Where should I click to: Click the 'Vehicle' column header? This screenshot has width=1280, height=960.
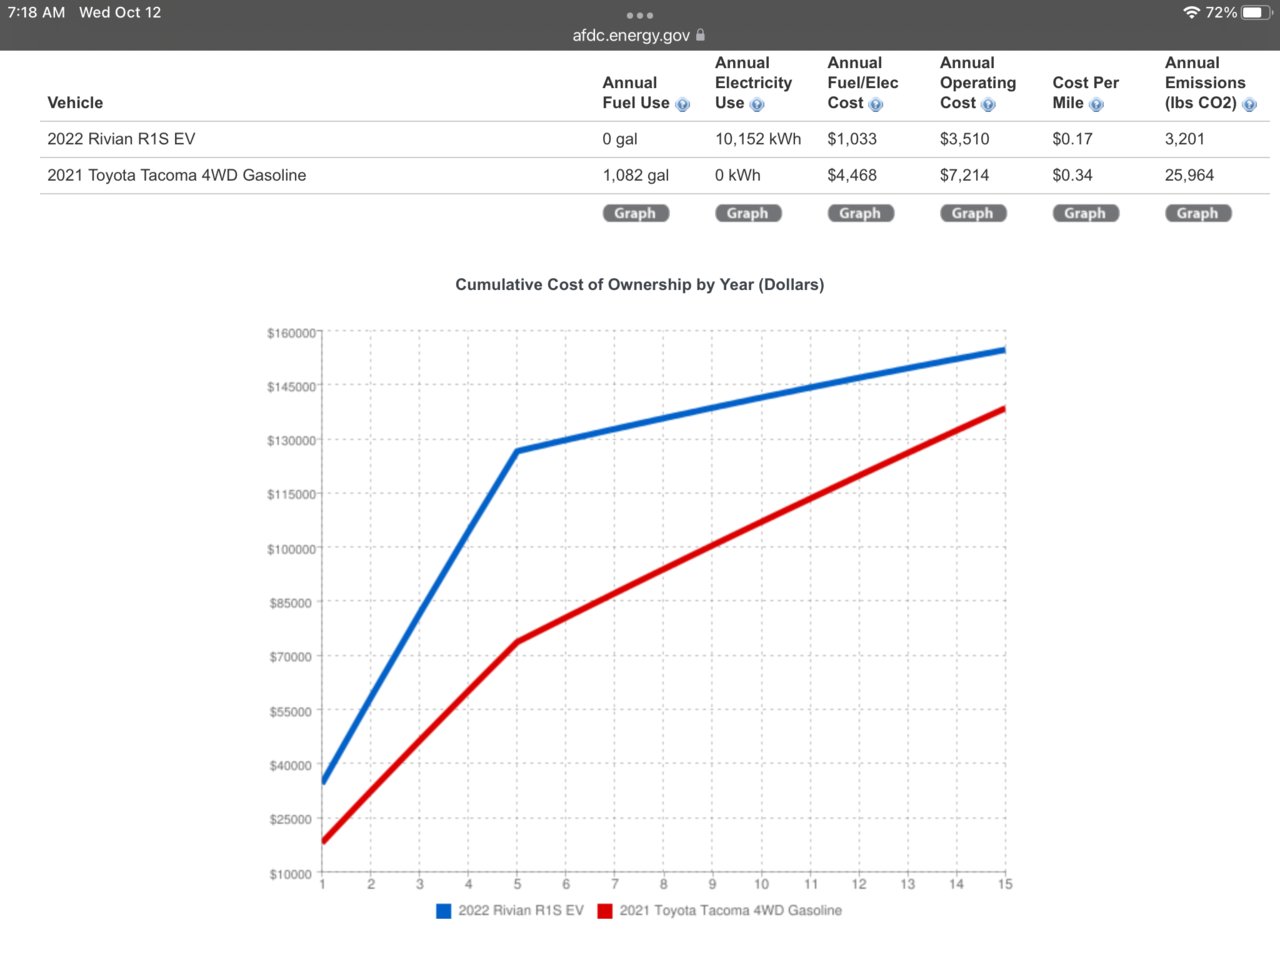pyautogui.click(x=75, y=103)
